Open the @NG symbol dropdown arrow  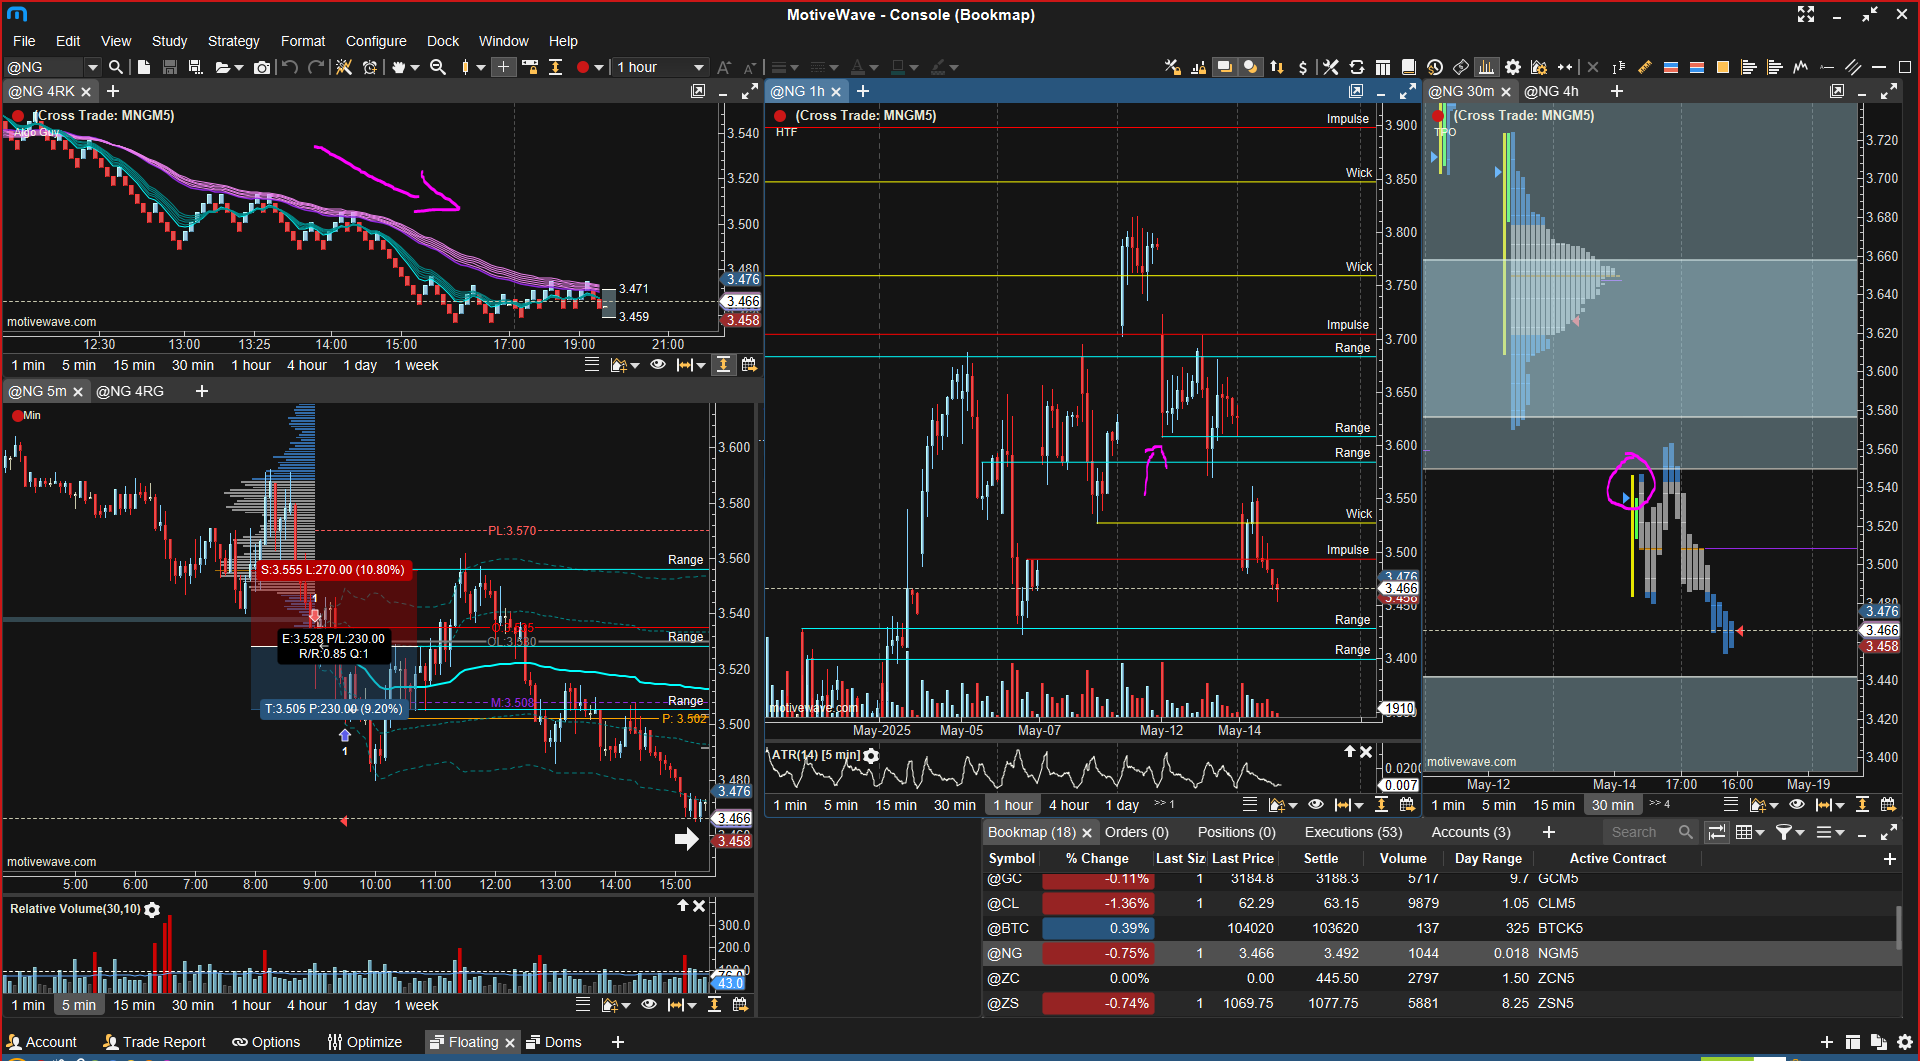click(x=93, y=67)
